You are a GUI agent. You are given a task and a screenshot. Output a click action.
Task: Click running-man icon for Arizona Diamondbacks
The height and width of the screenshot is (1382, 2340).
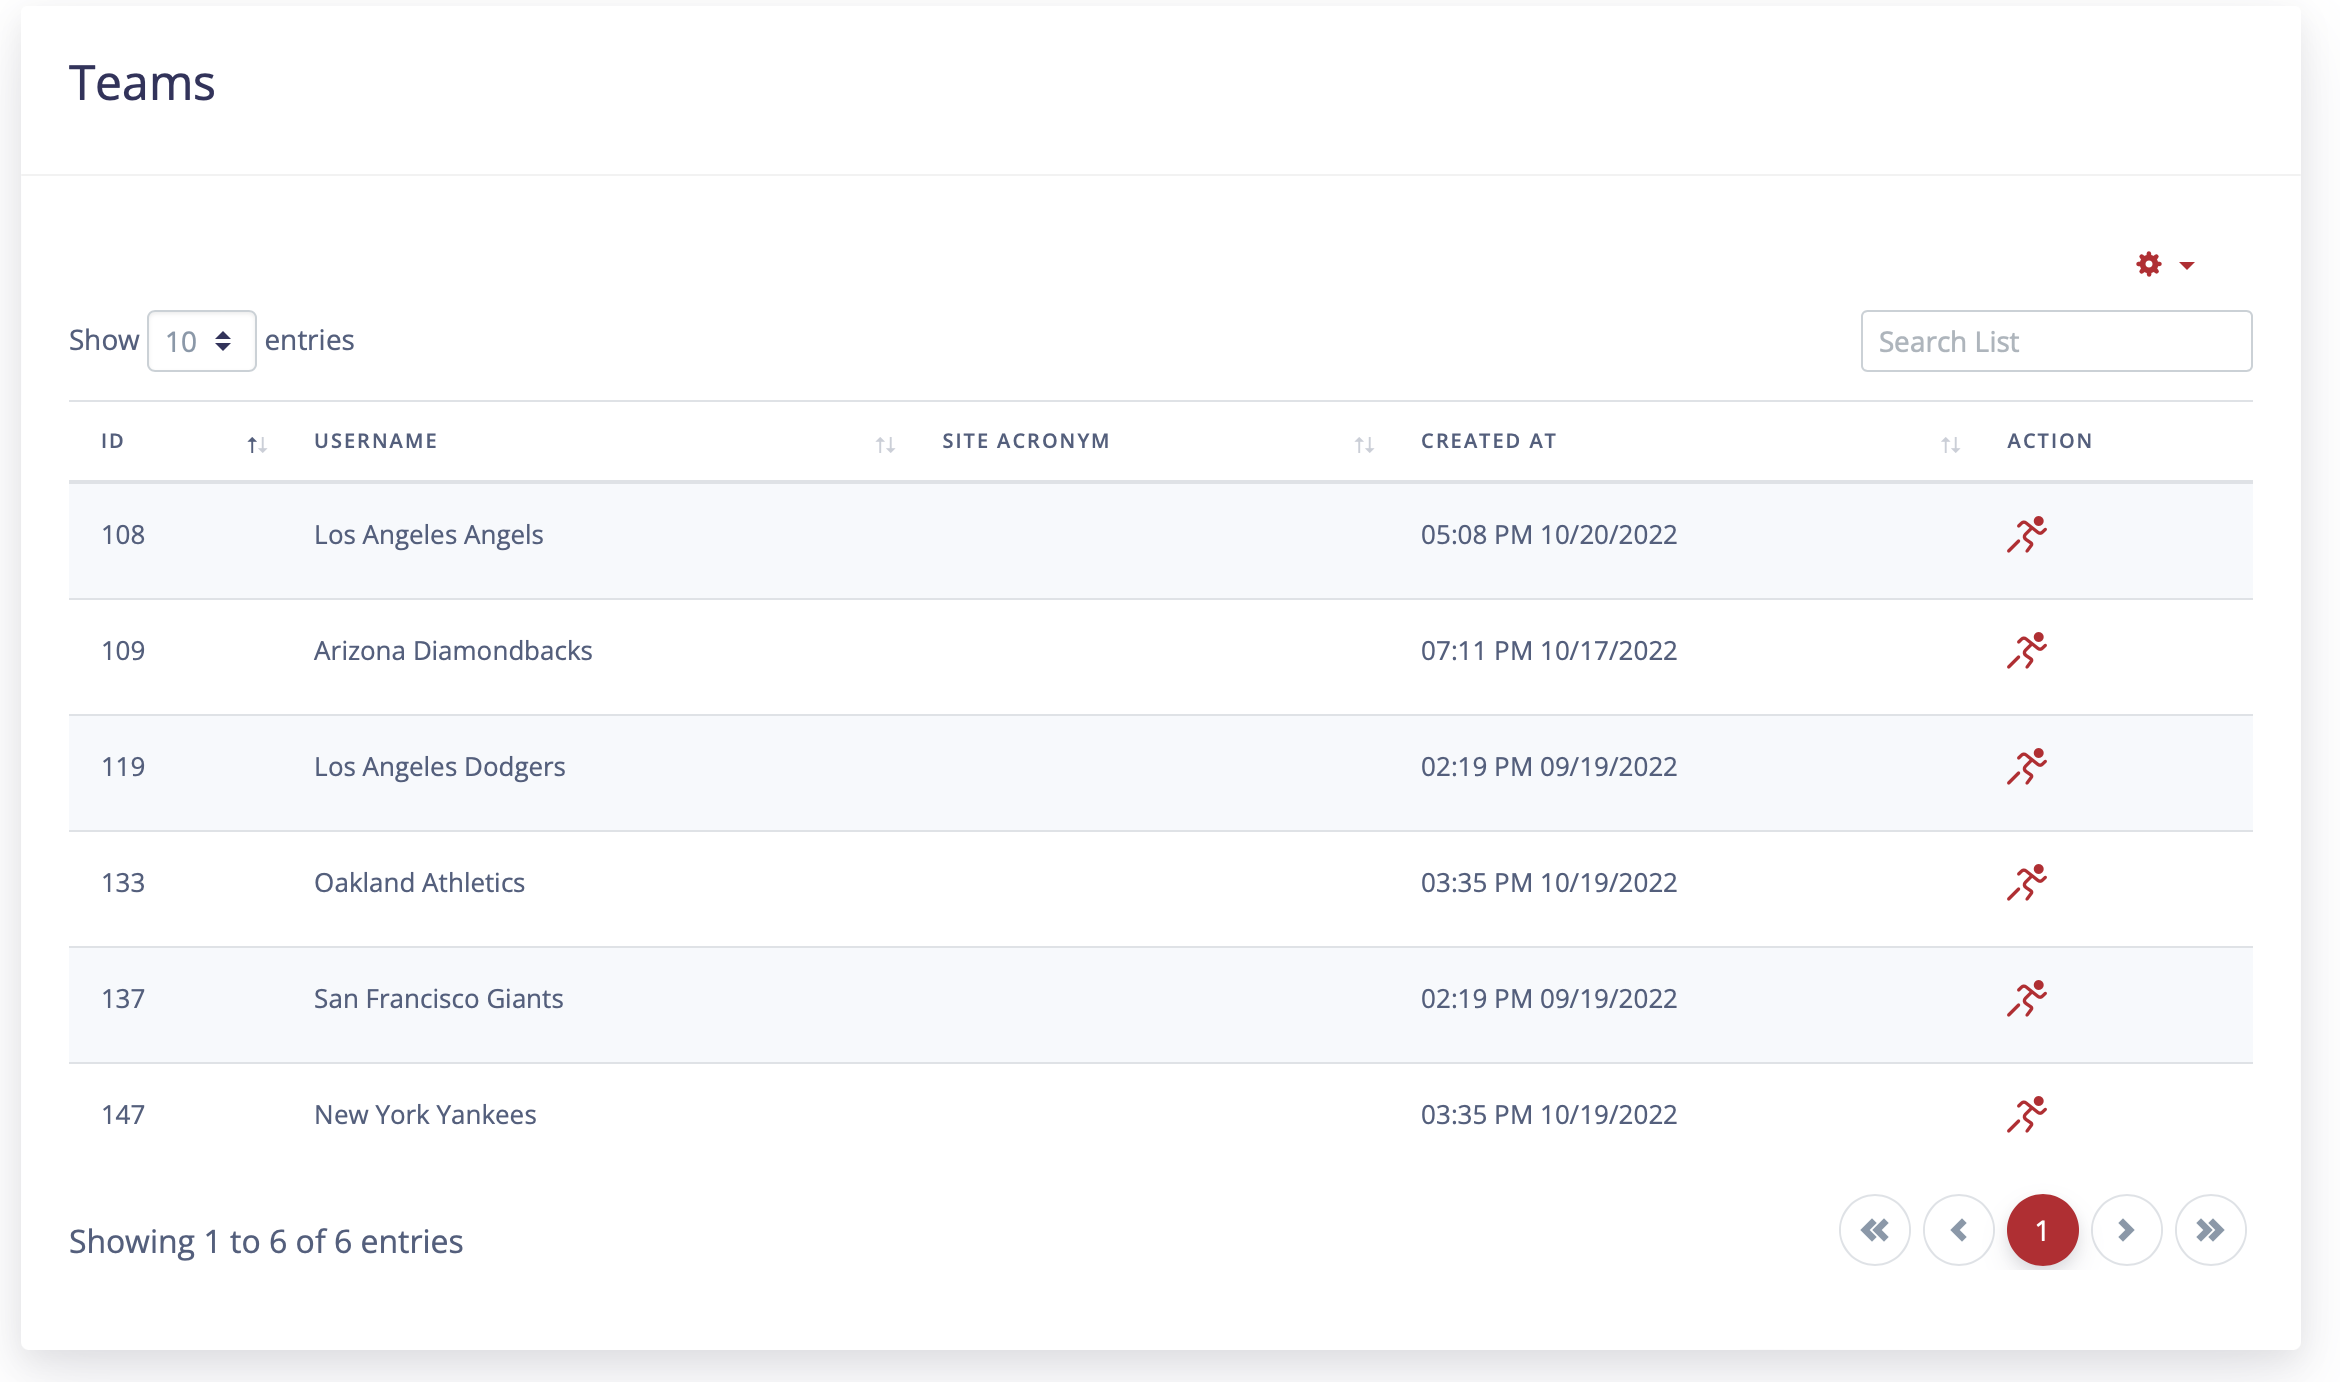[x=2026, y=651]
